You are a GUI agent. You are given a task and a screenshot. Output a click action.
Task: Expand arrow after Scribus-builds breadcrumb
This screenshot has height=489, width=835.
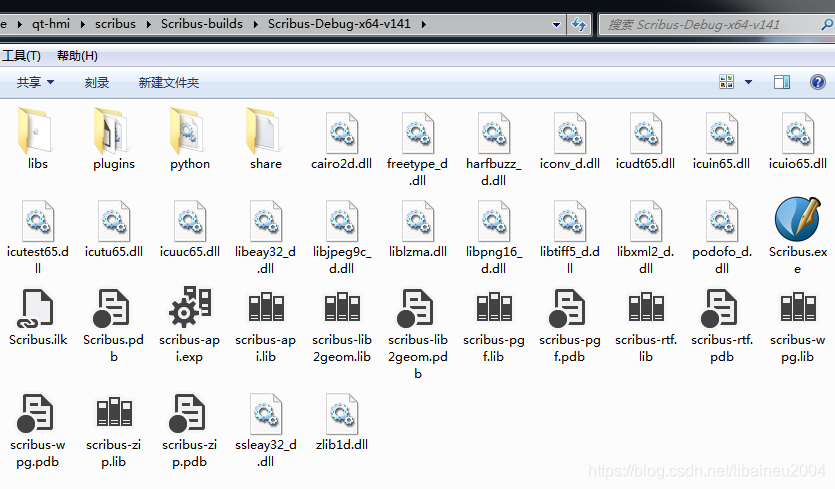[x=256, y=25]
